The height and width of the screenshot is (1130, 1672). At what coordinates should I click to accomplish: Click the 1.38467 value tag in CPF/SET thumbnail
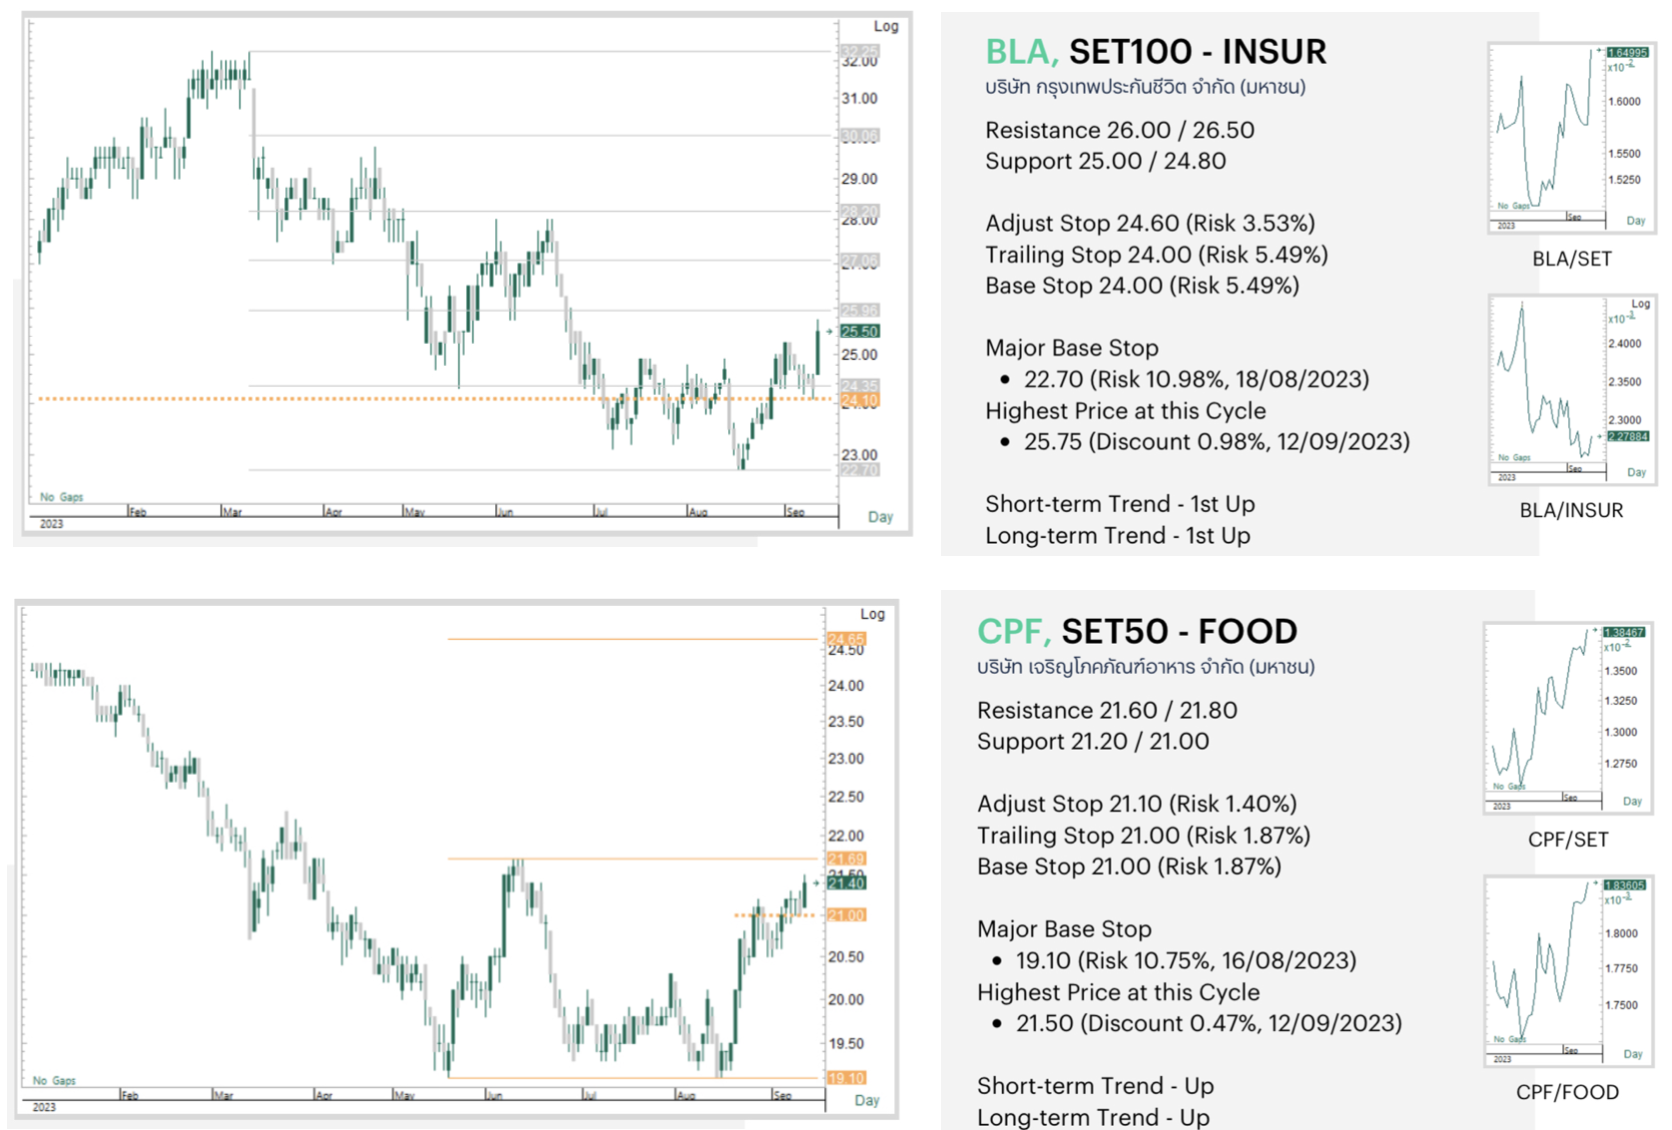click(1623, 632)
